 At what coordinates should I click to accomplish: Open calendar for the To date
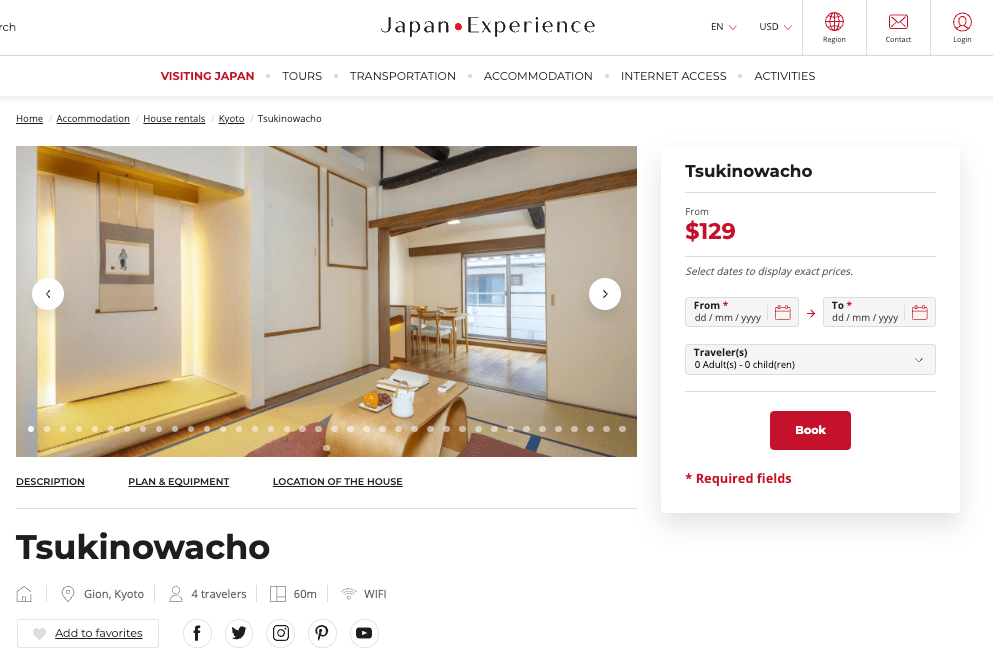click(920, 312)
